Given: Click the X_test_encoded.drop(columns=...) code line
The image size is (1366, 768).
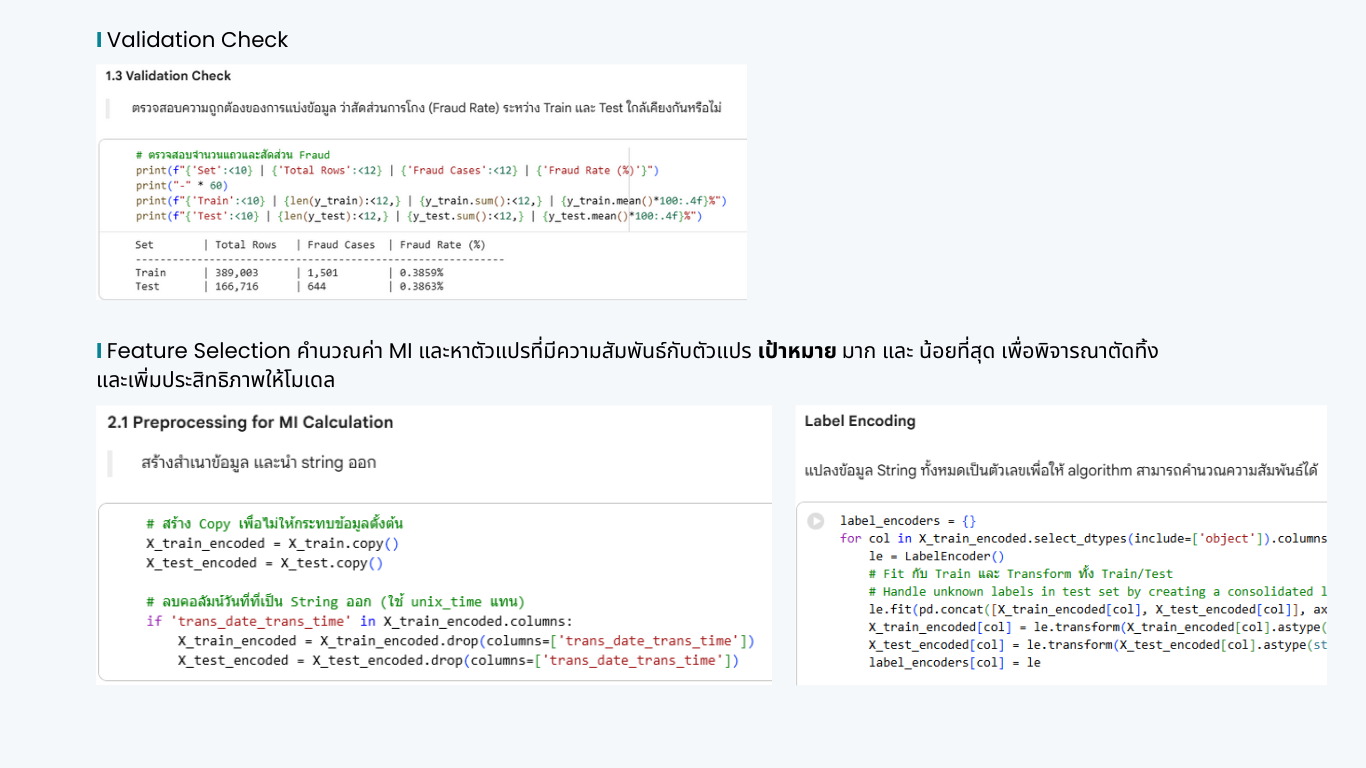Looking at the screenshot, I should click(458, 660).
